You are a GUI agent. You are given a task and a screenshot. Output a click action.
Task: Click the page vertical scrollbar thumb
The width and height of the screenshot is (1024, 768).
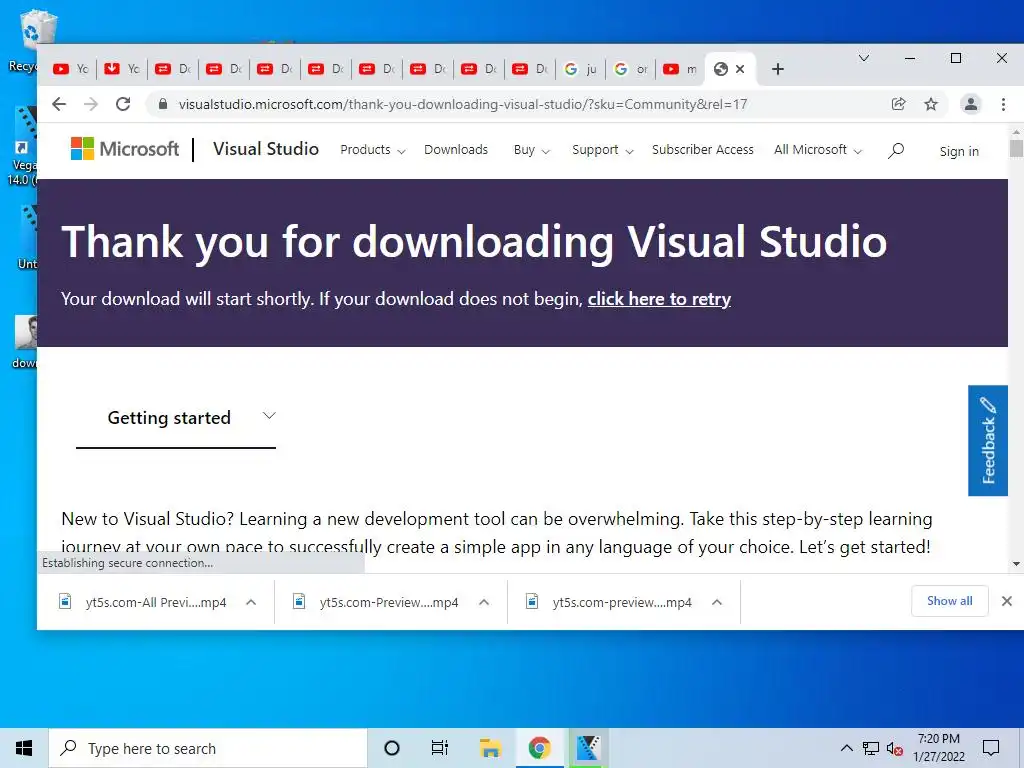(1016, 147)
